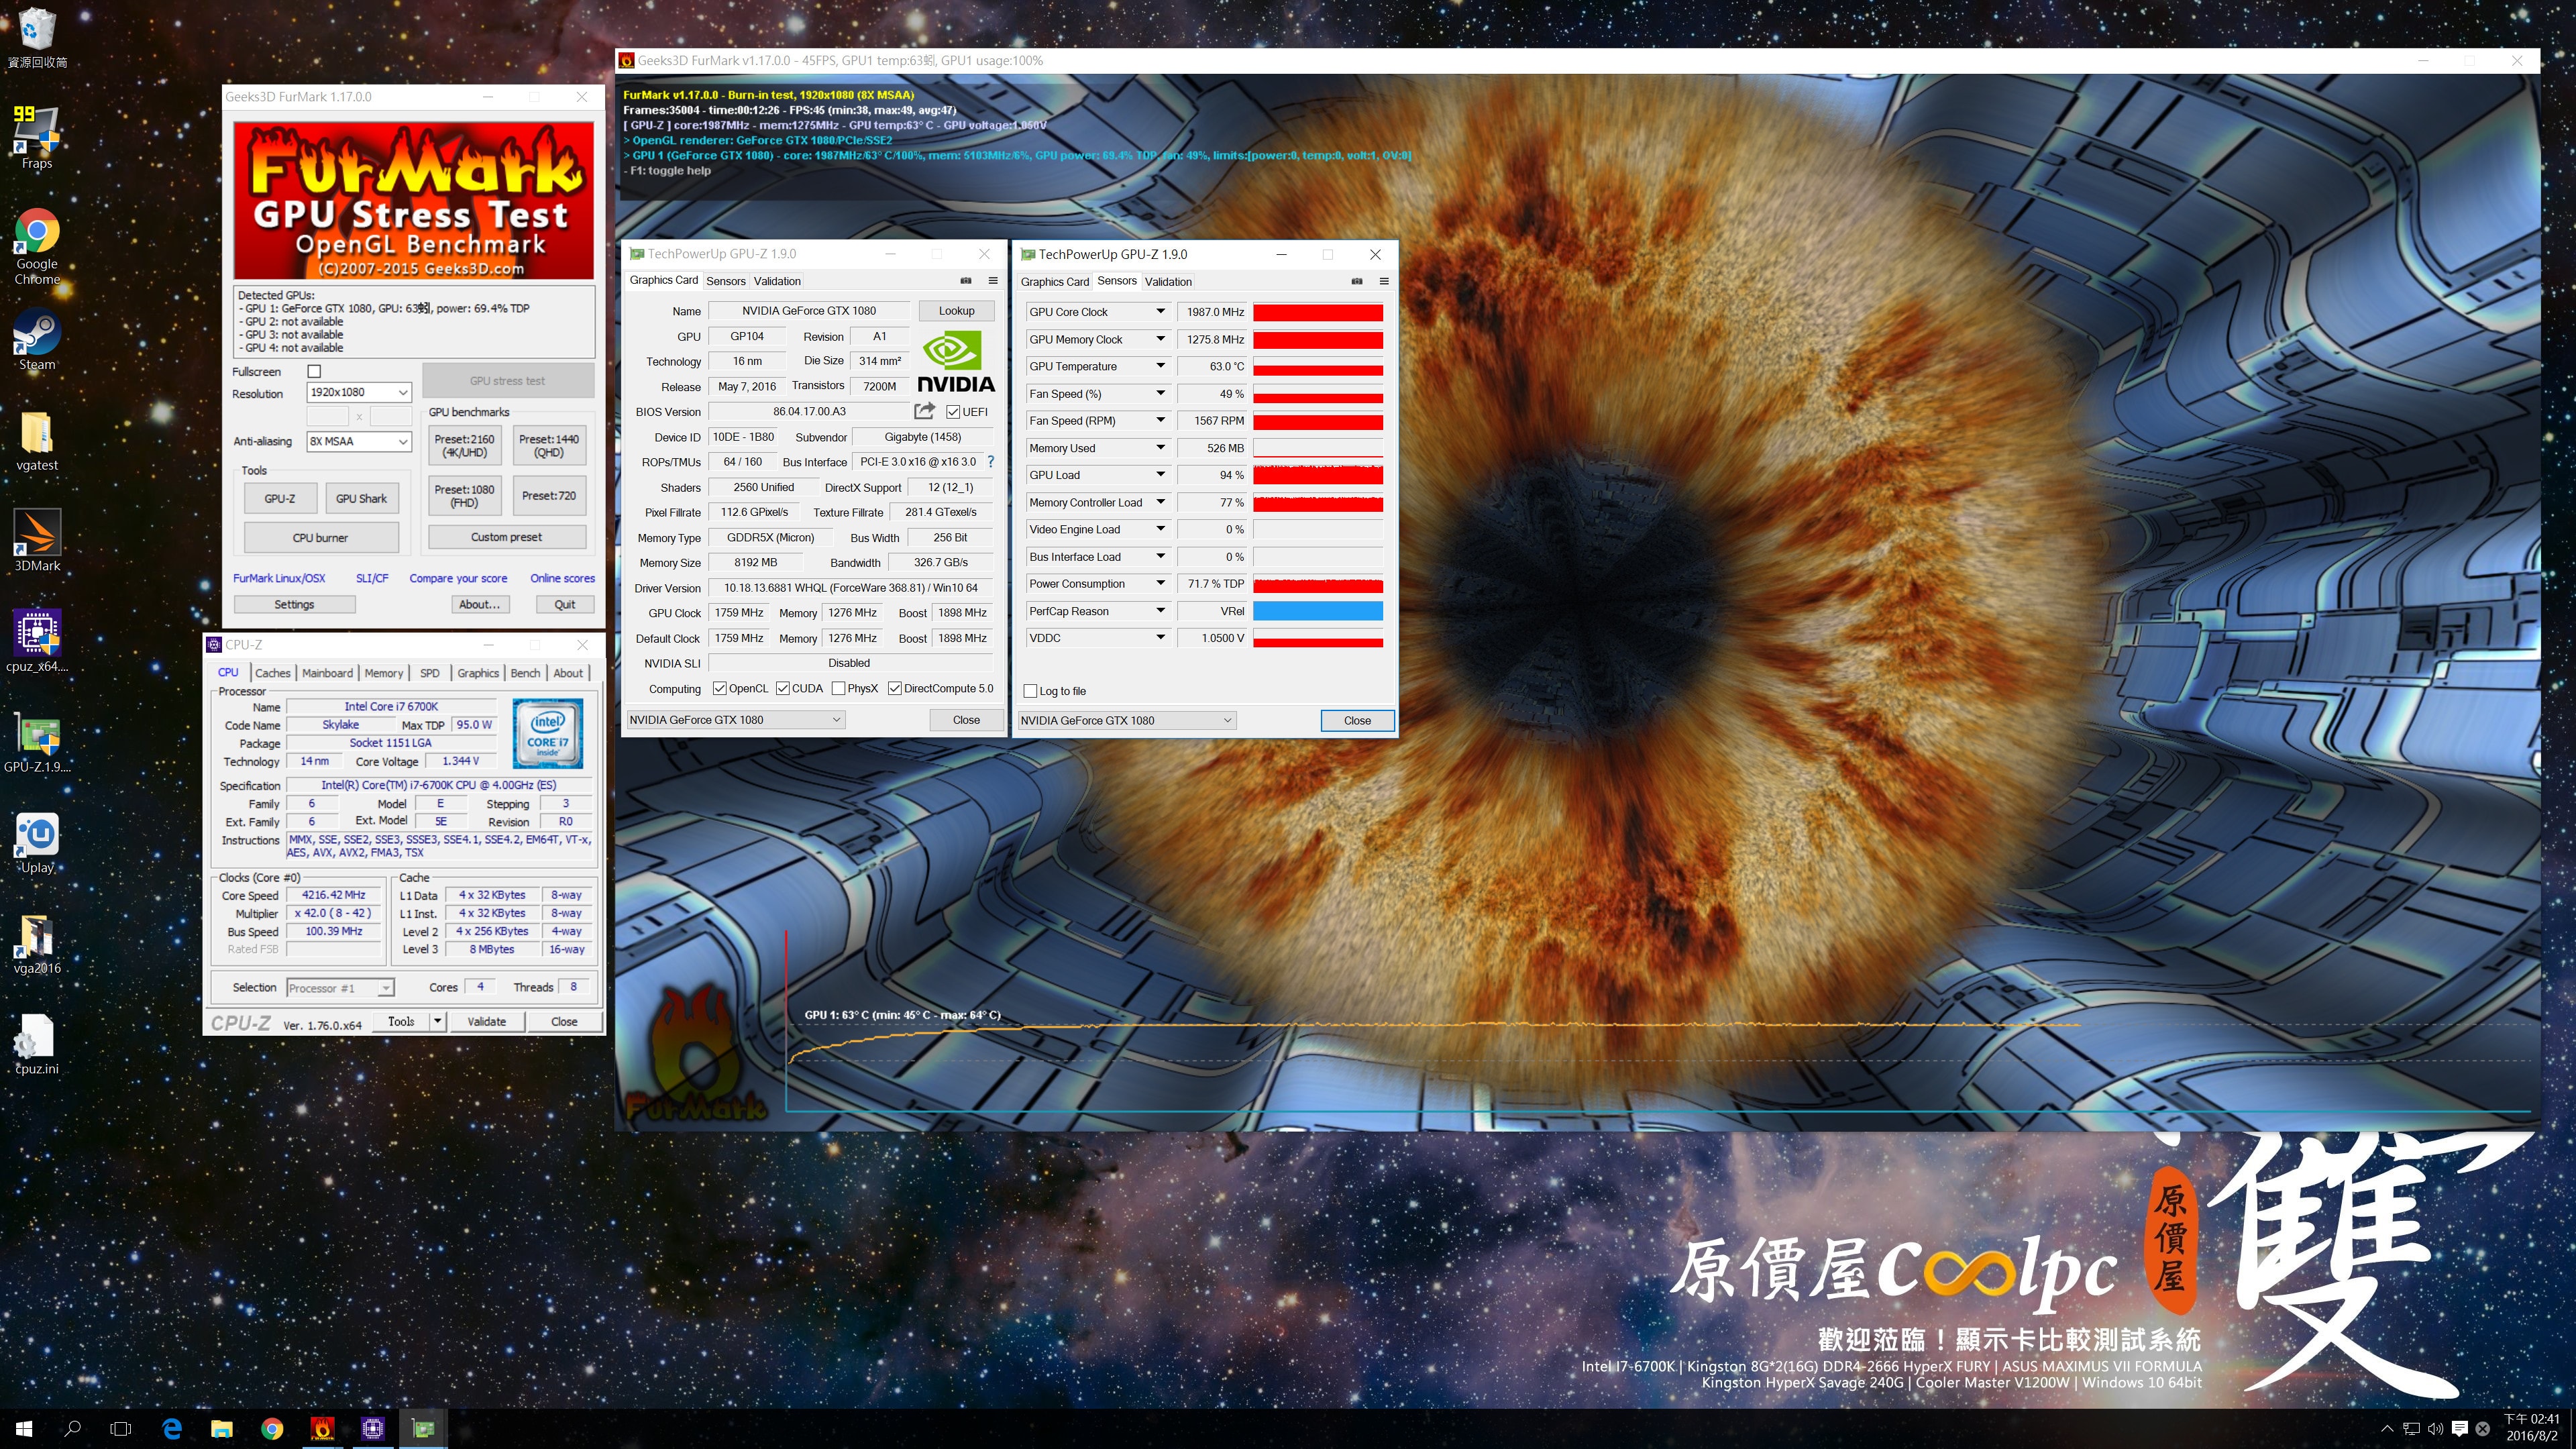The image size is (2576, 1449).
Task: Click the Windows Start button
Action: coord(24,1429)
